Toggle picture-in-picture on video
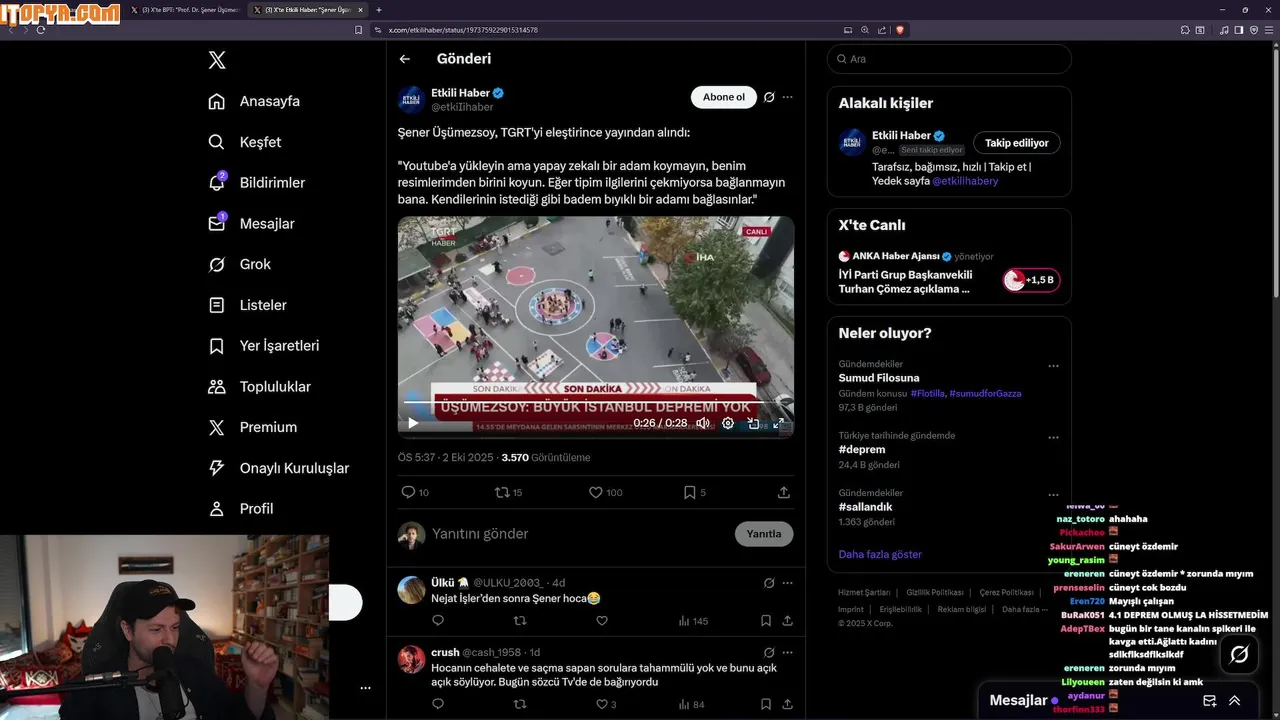 tap(753, 423)
